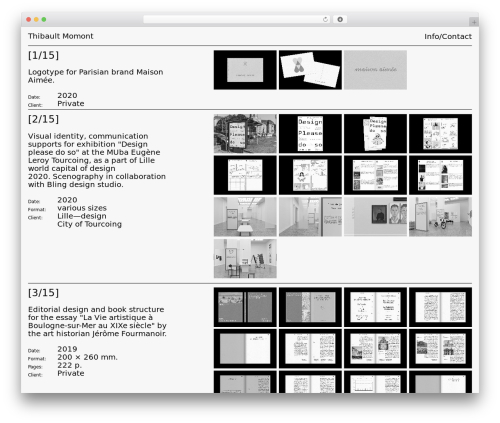Screen dimensions: 500x423
Task: Open grey book covers thumbnail in project 3
Action: [245, 307]
